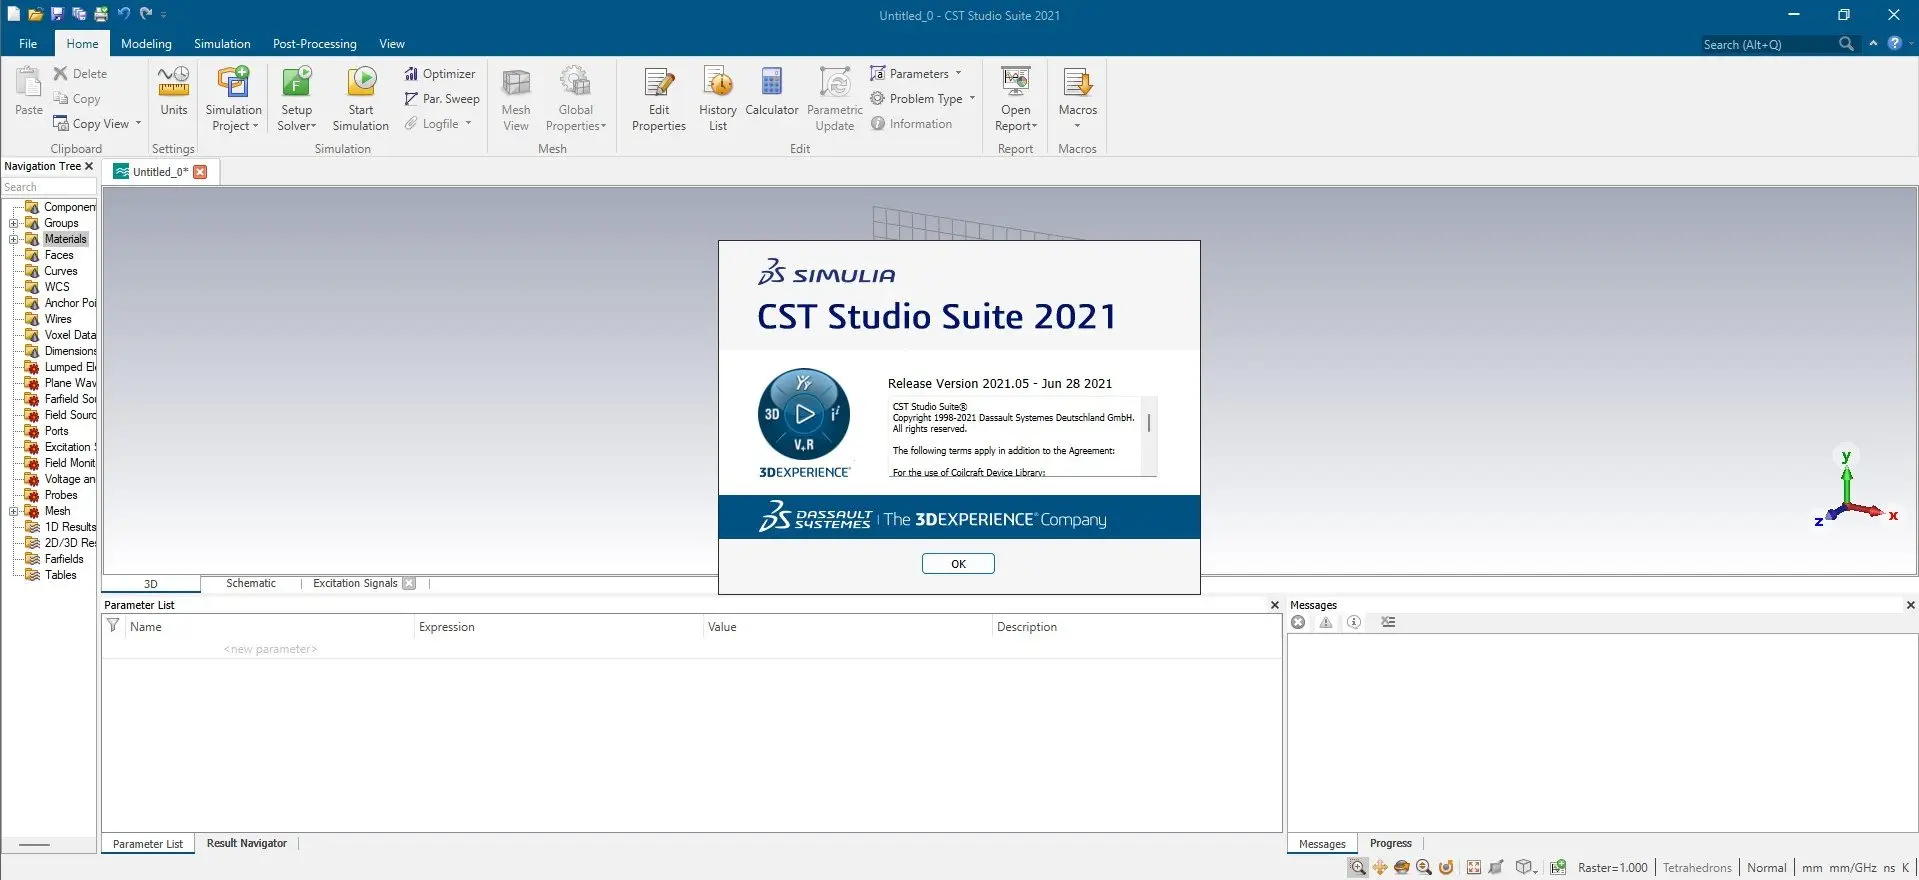Click the Information button in Edit group
The image size is (1919, 880).
tap(911, 124)
